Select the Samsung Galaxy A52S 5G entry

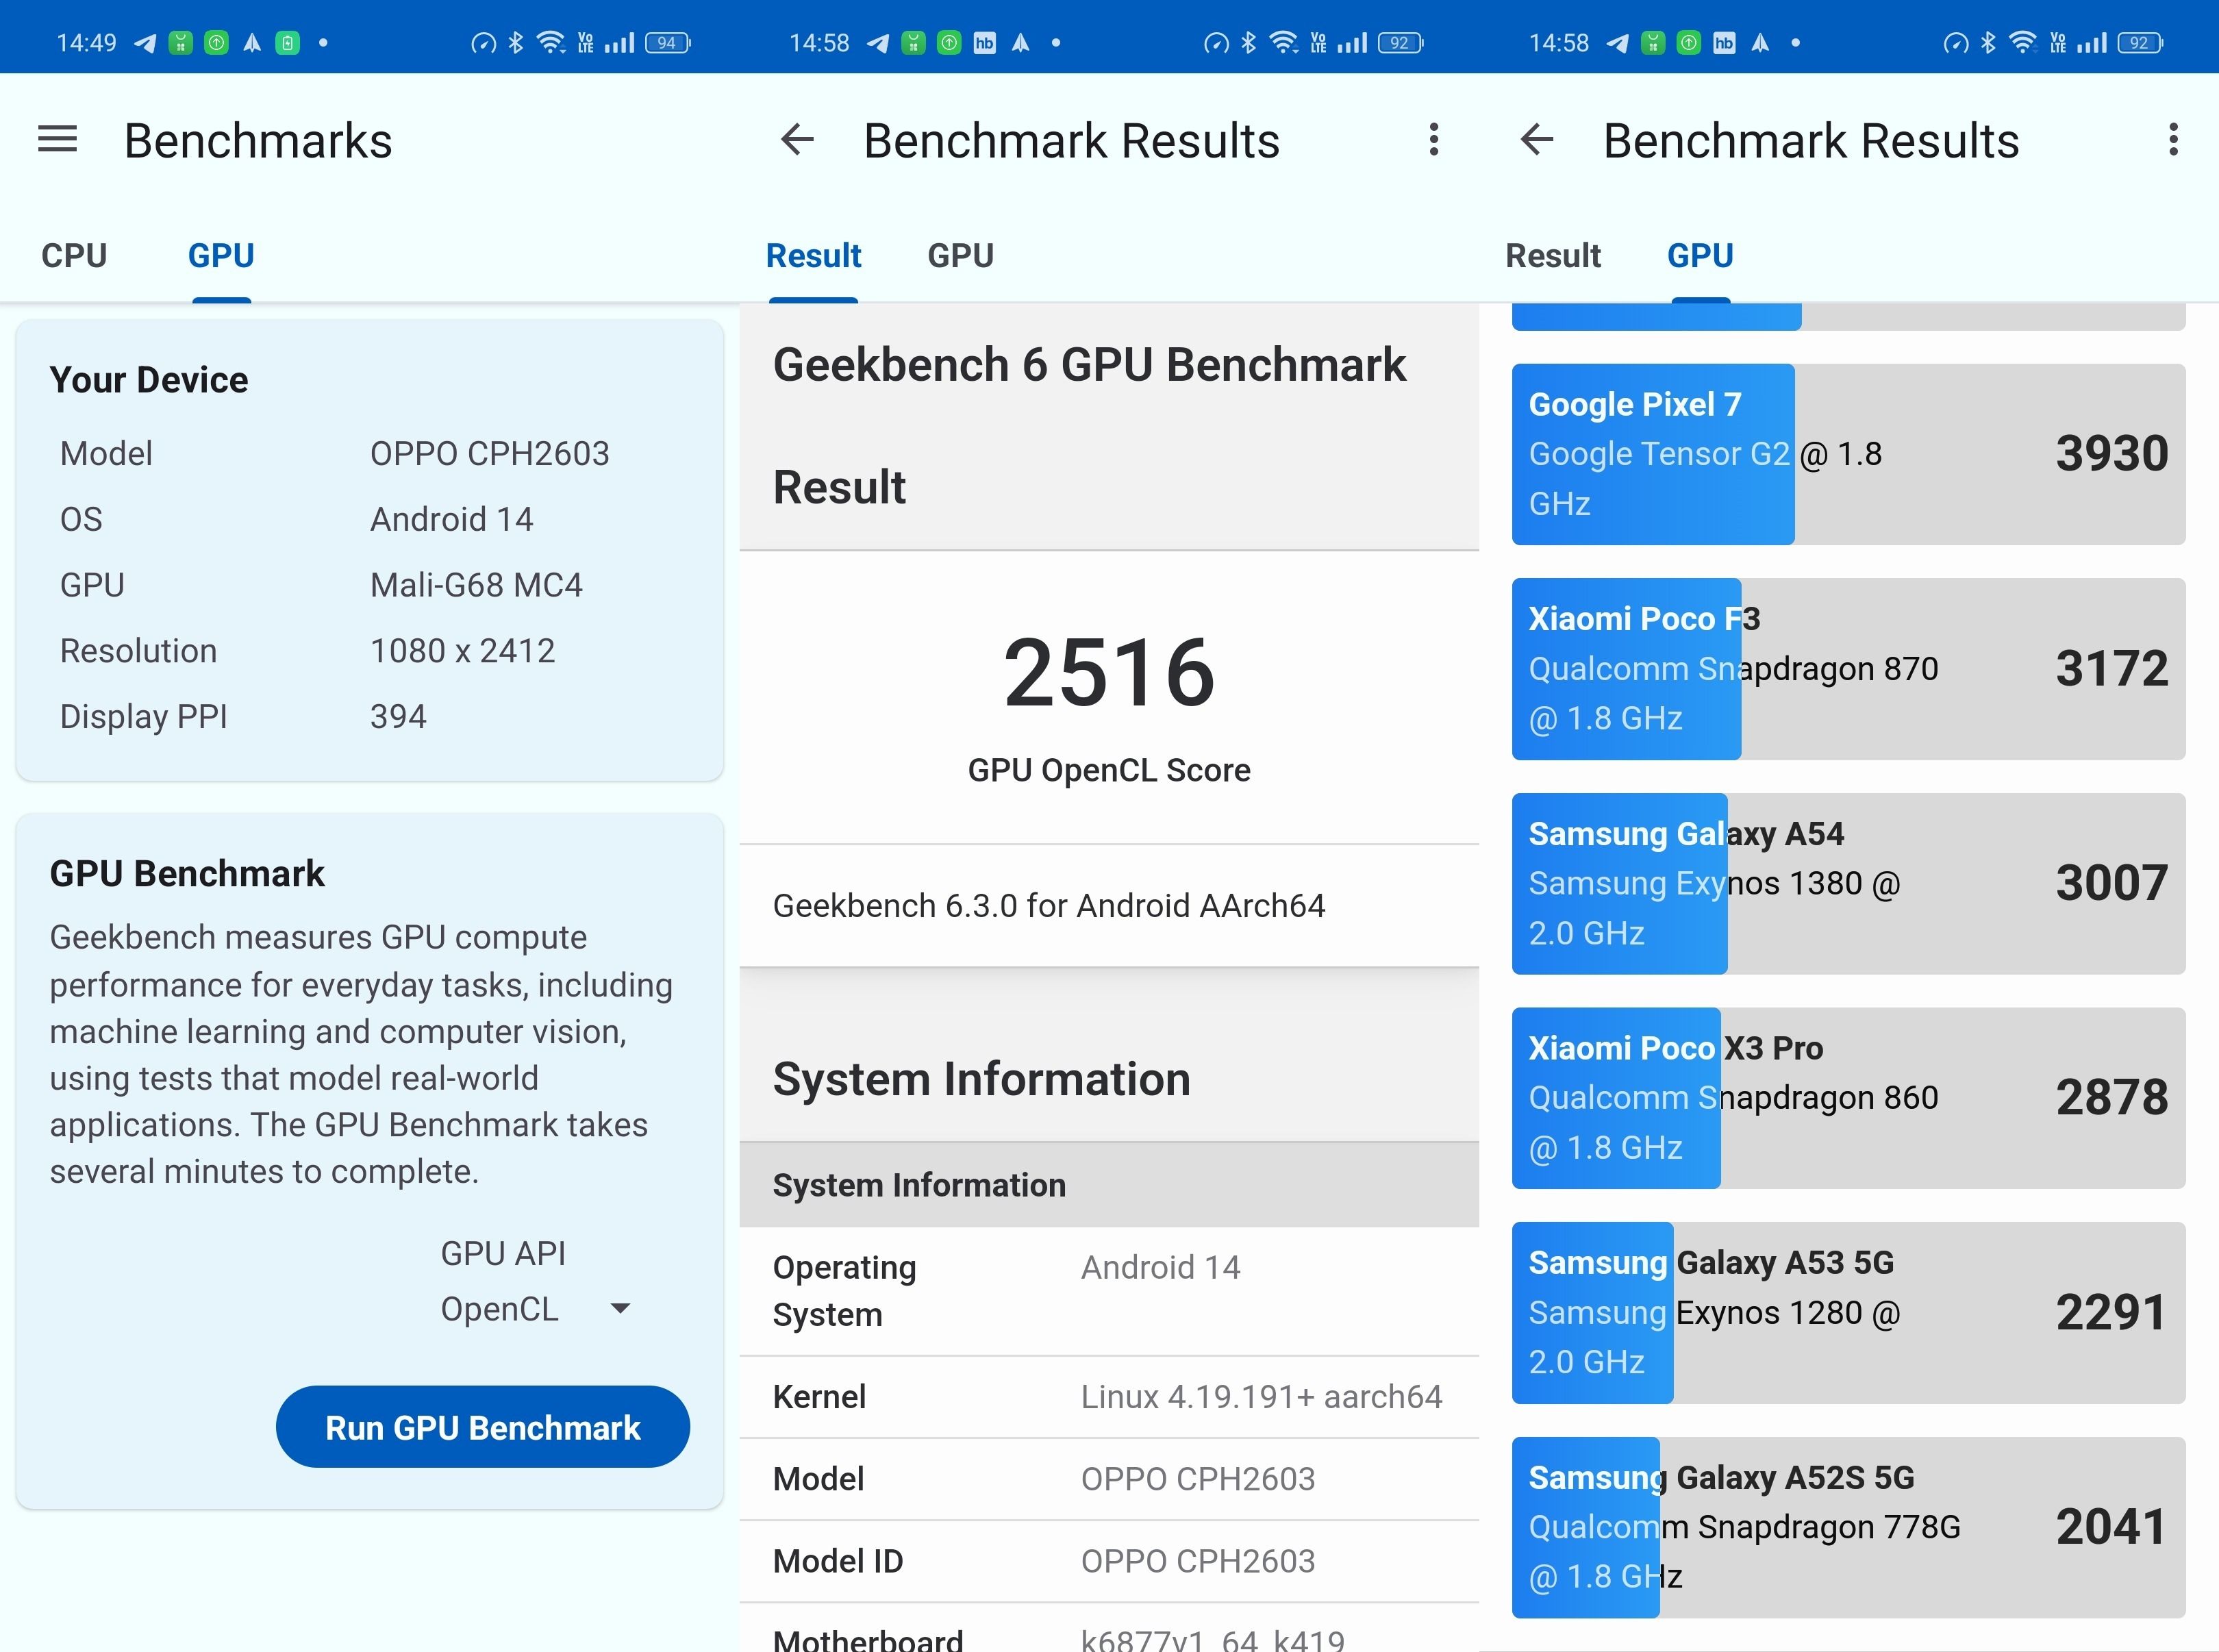point(1848,1527)
